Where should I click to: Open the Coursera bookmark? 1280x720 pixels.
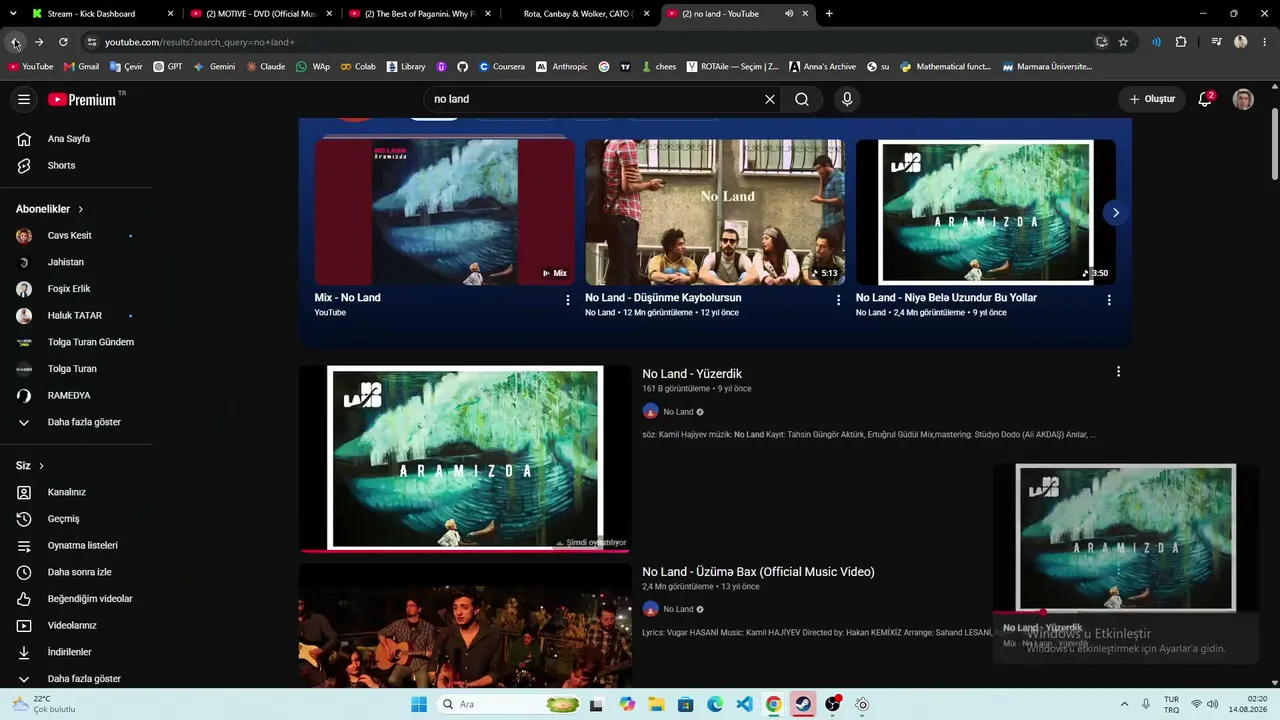coord(502,67)
